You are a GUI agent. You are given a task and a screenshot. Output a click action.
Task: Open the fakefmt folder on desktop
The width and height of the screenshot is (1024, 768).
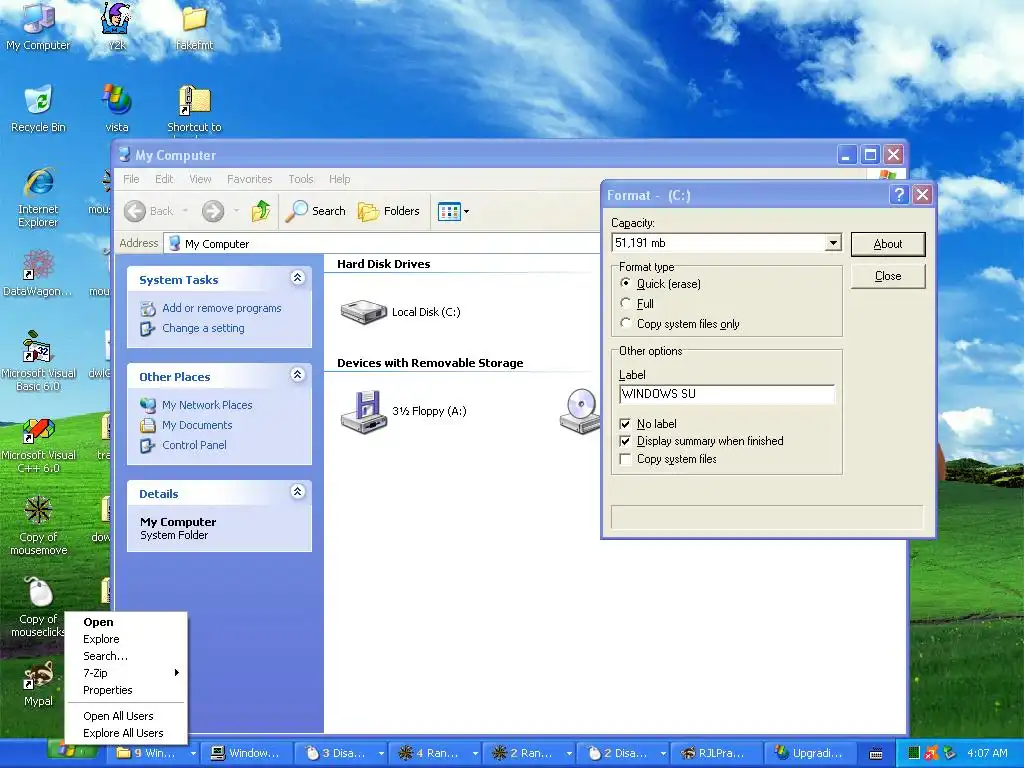[x=194, y=26]
